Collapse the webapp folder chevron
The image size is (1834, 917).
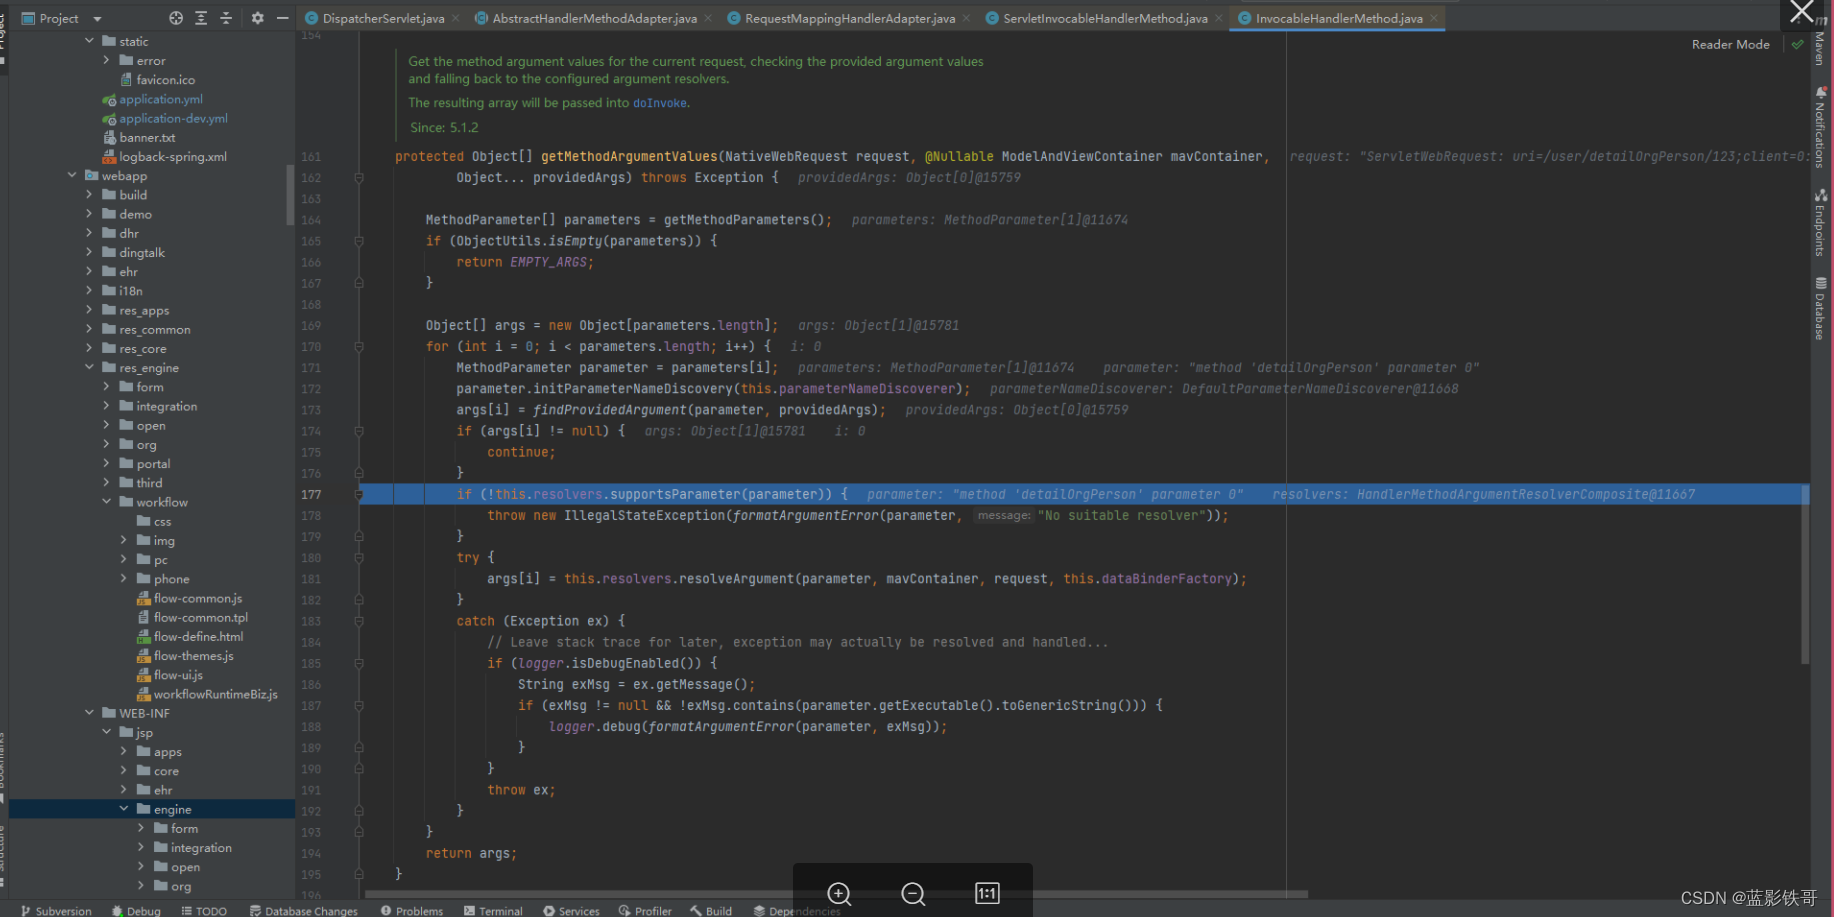72,175
